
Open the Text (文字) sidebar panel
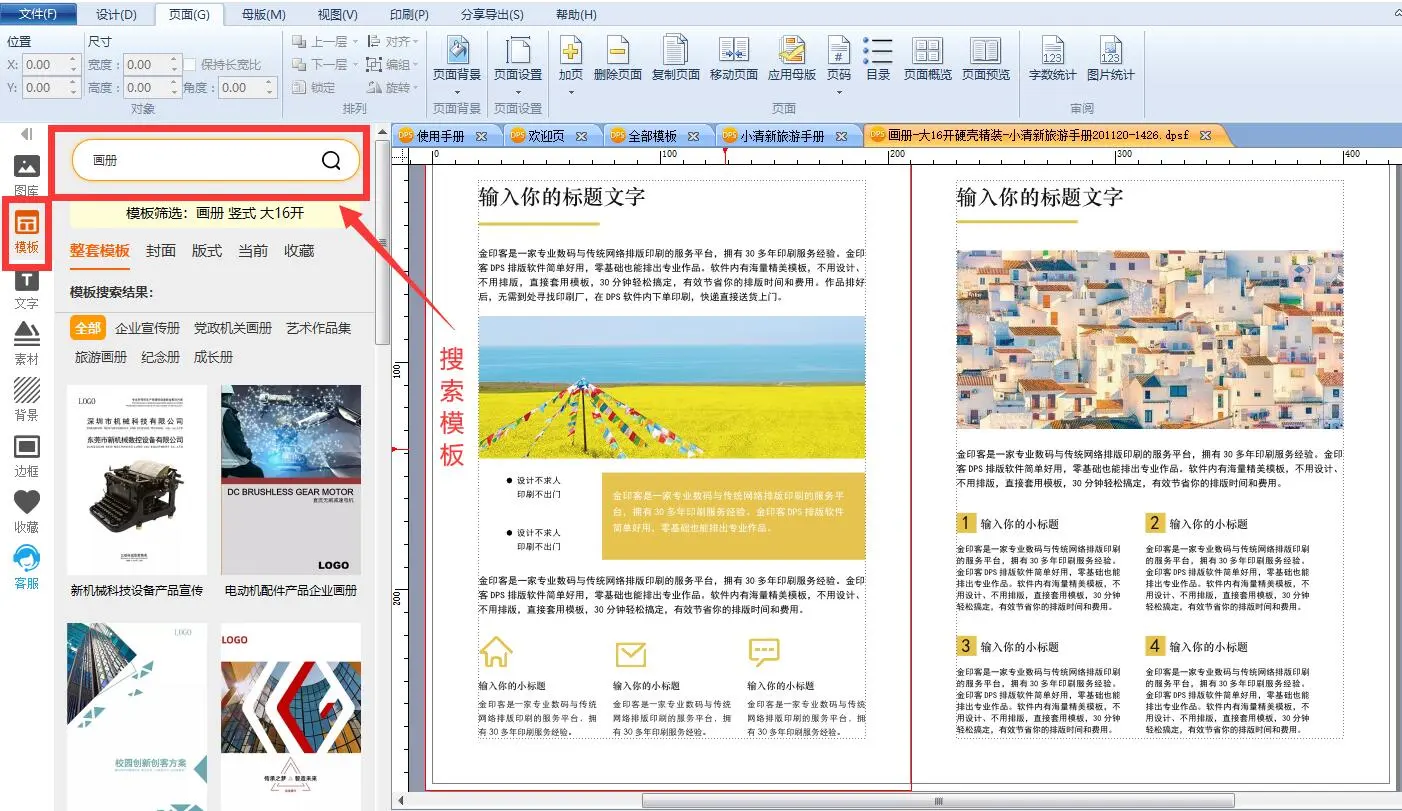[x=27, y=289]
